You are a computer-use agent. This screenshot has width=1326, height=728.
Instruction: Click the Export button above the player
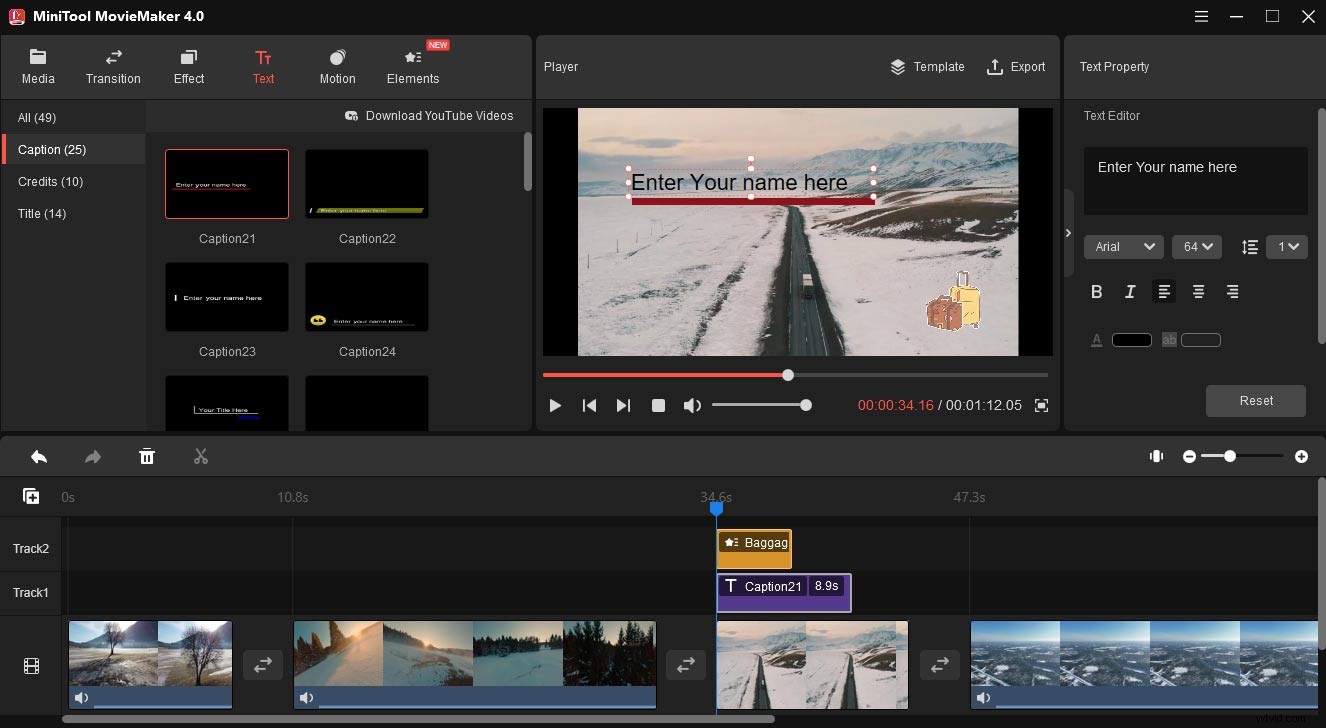(x=1016, y=66)
